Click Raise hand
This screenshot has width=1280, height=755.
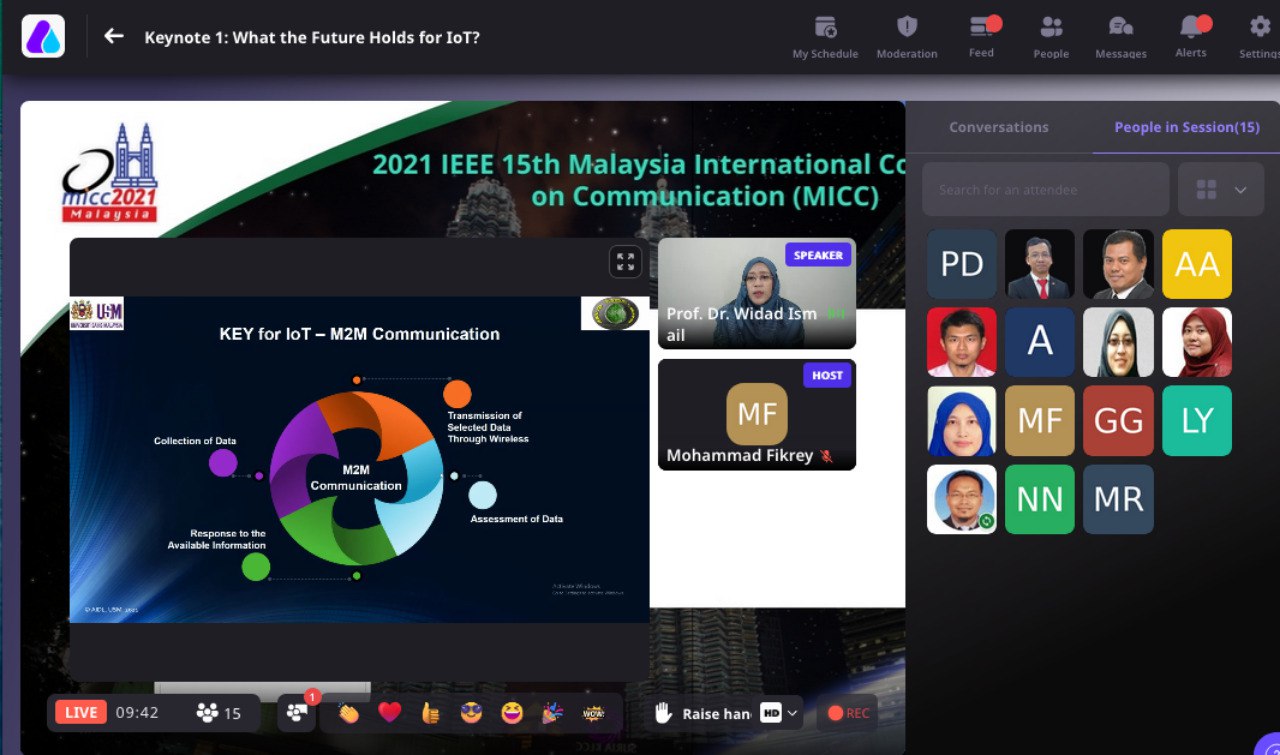click(x=702, y=713)
